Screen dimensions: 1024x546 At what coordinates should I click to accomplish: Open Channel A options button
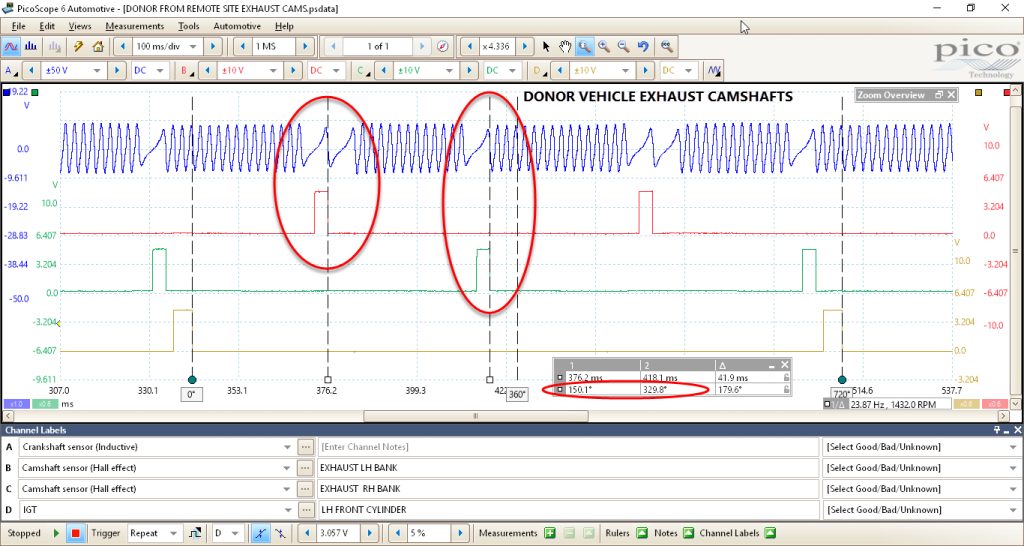(9, 71)
